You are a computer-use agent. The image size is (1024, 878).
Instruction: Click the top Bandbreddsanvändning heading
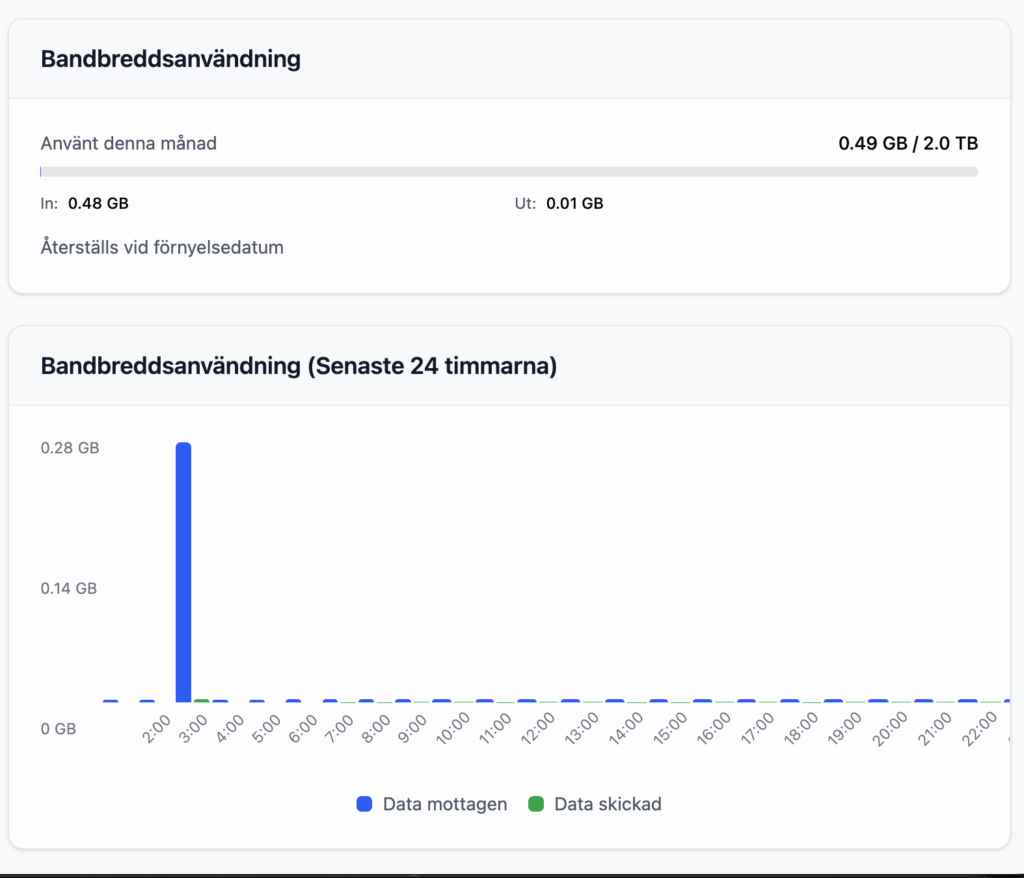click(170, 59)
